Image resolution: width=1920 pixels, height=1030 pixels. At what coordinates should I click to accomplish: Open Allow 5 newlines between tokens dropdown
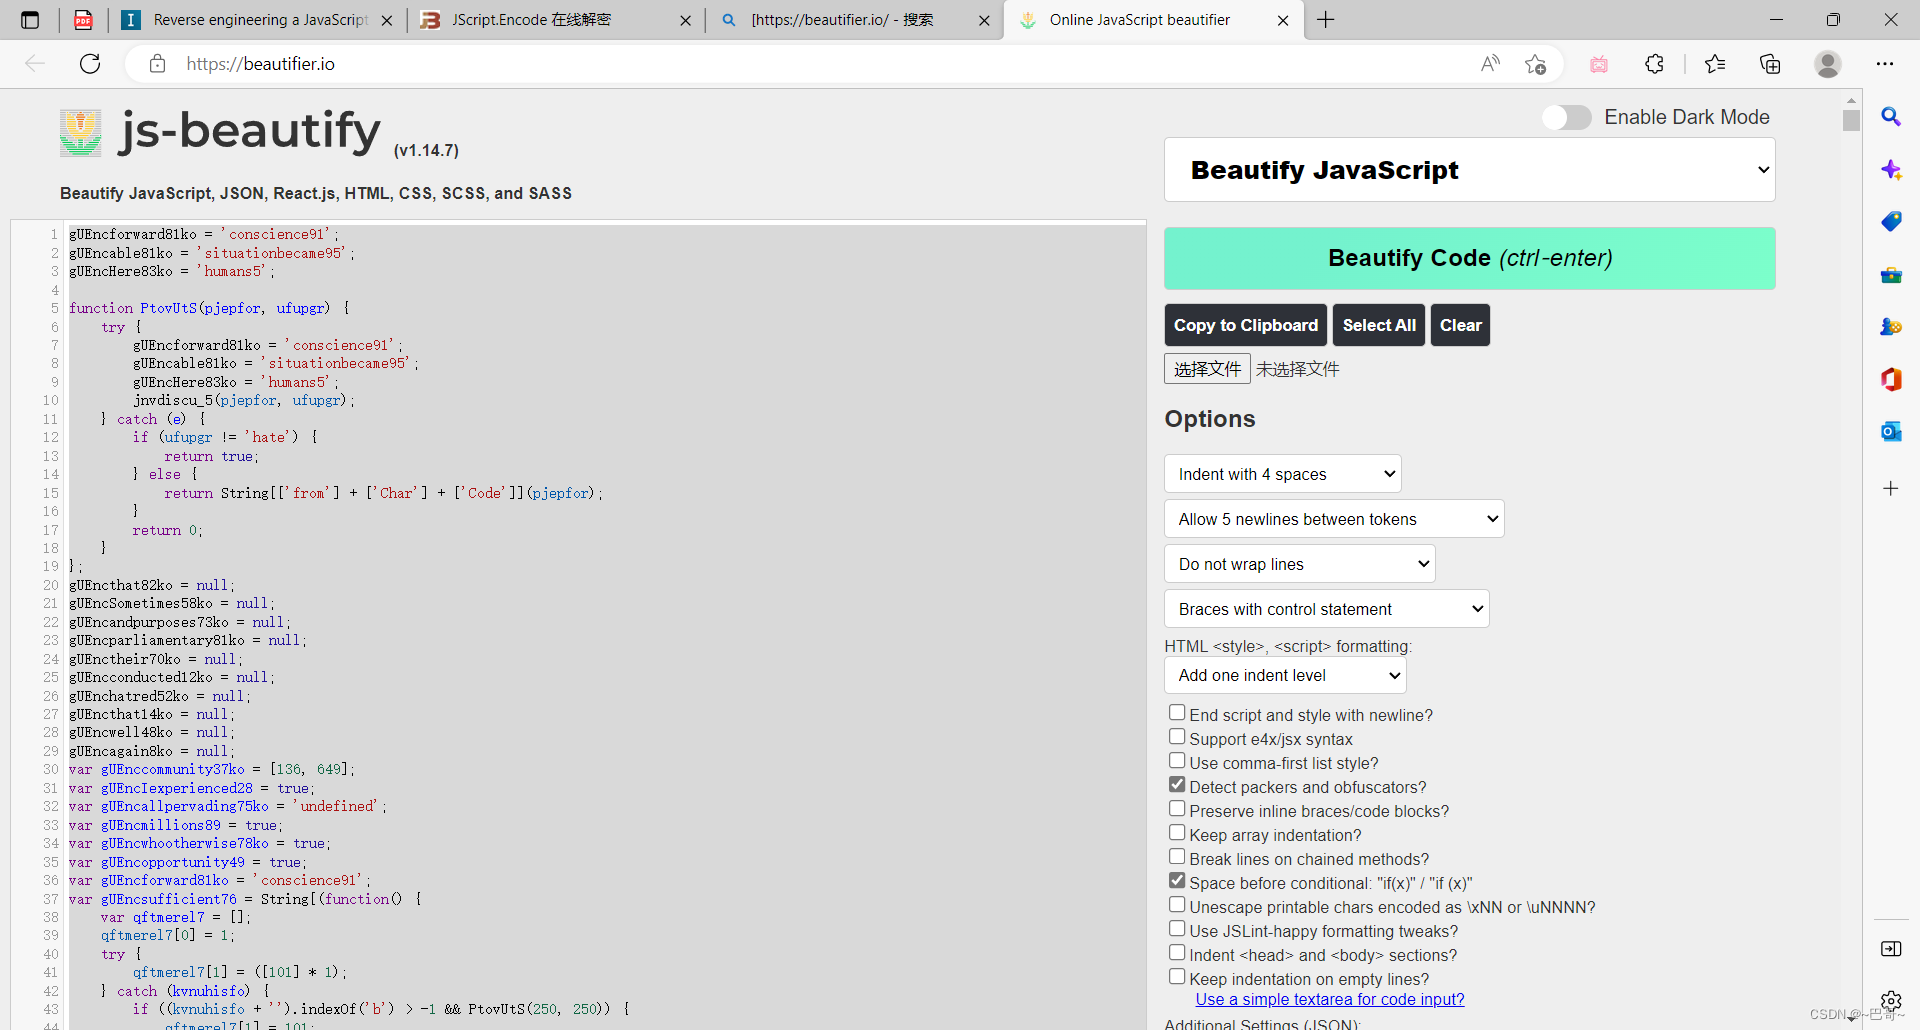click(1334, 519)
